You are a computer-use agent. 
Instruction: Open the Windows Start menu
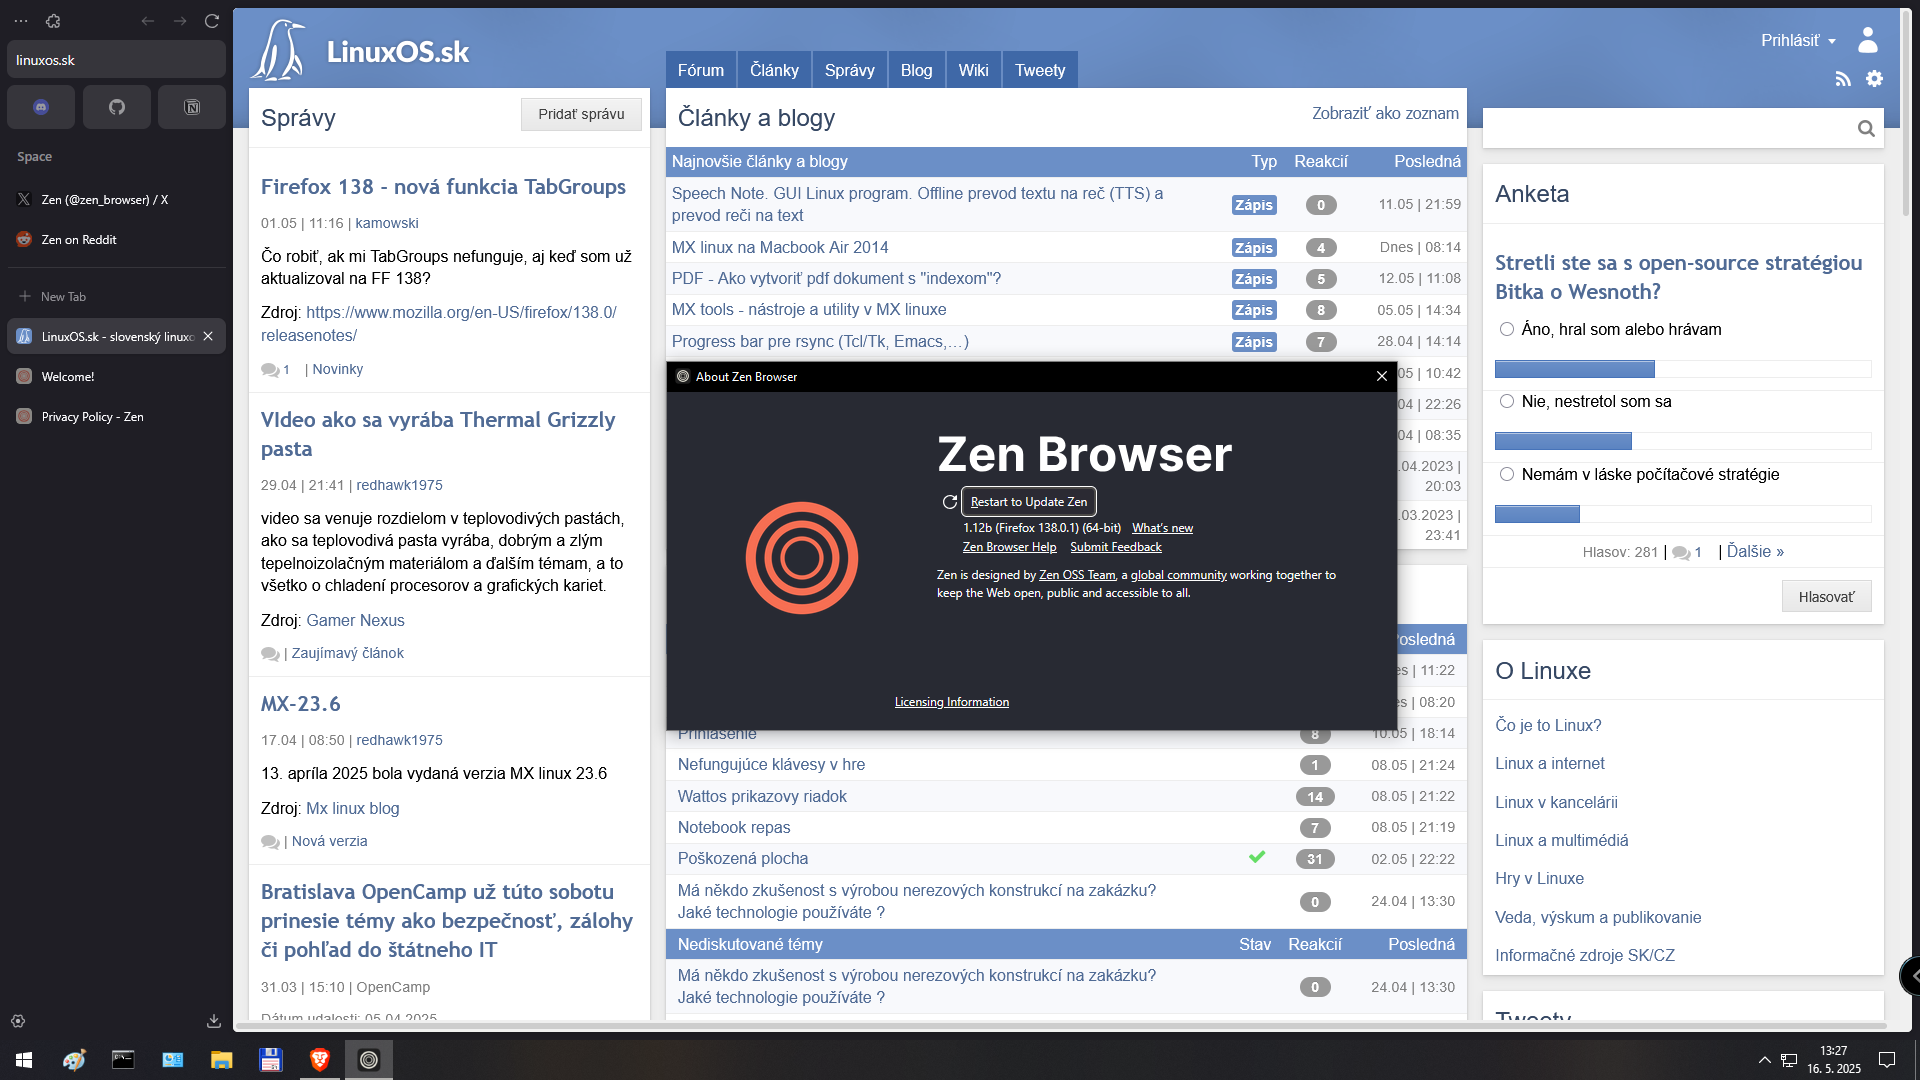click(24, 1060)
